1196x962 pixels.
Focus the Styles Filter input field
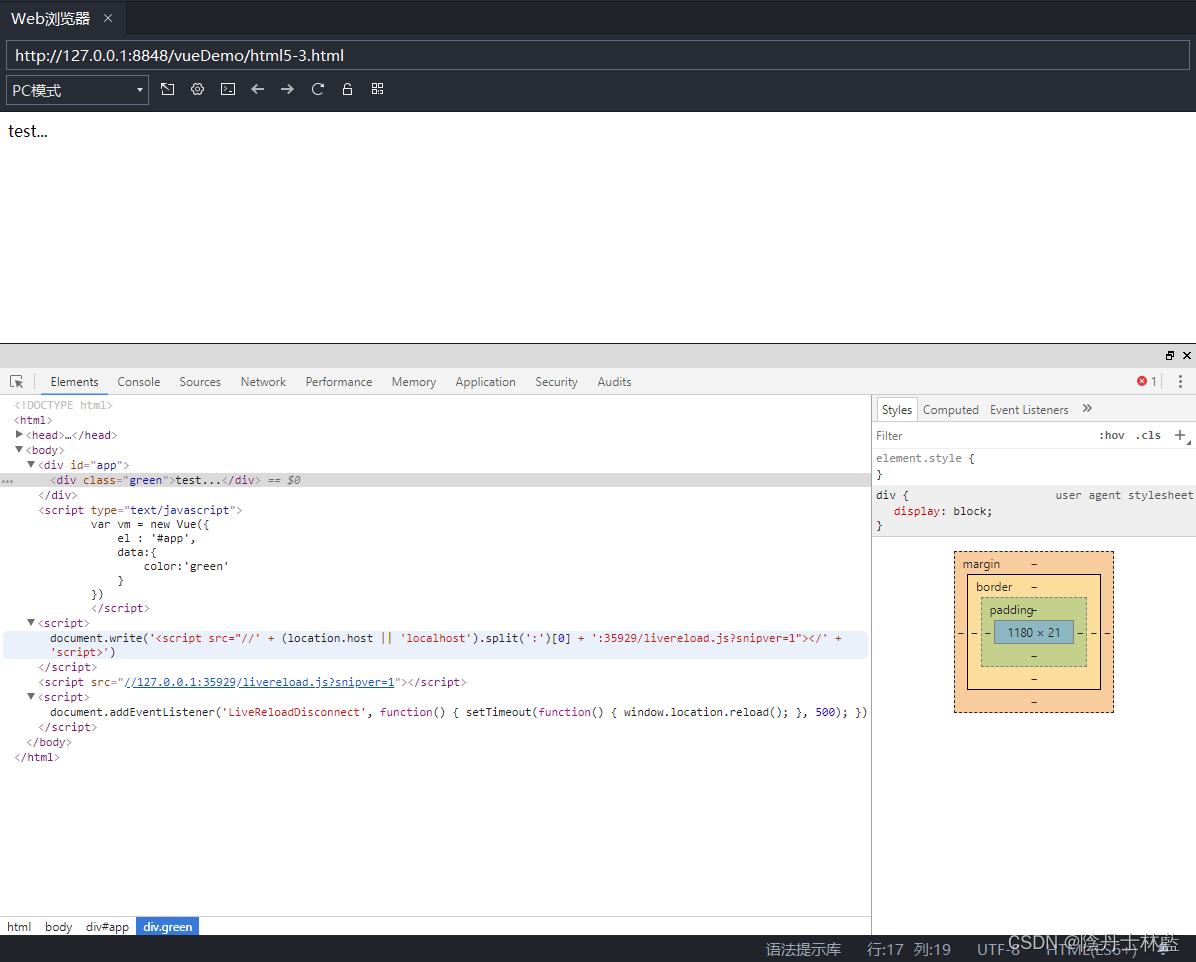point(984,435)
